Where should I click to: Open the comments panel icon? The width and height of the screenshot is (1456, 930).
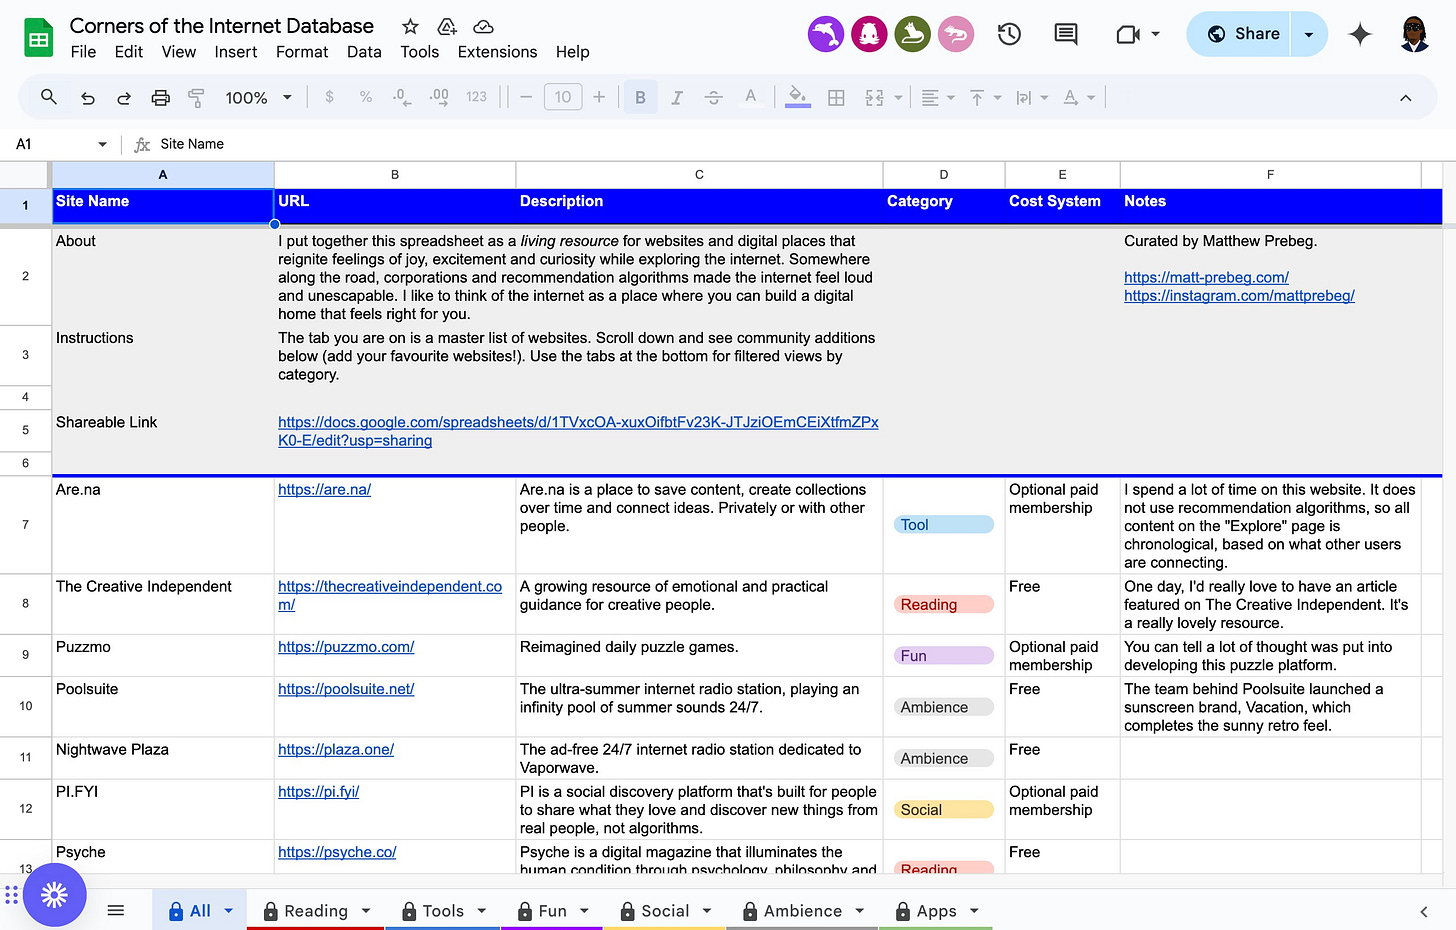coord(1066,34)
